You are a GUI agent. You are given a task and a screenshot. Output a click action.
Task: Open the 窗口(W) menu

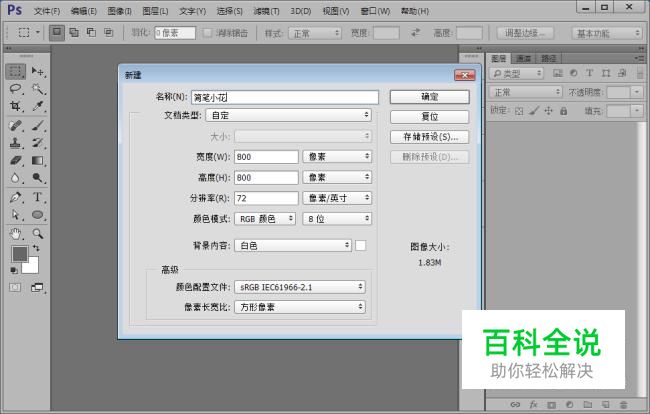point(375,11)
